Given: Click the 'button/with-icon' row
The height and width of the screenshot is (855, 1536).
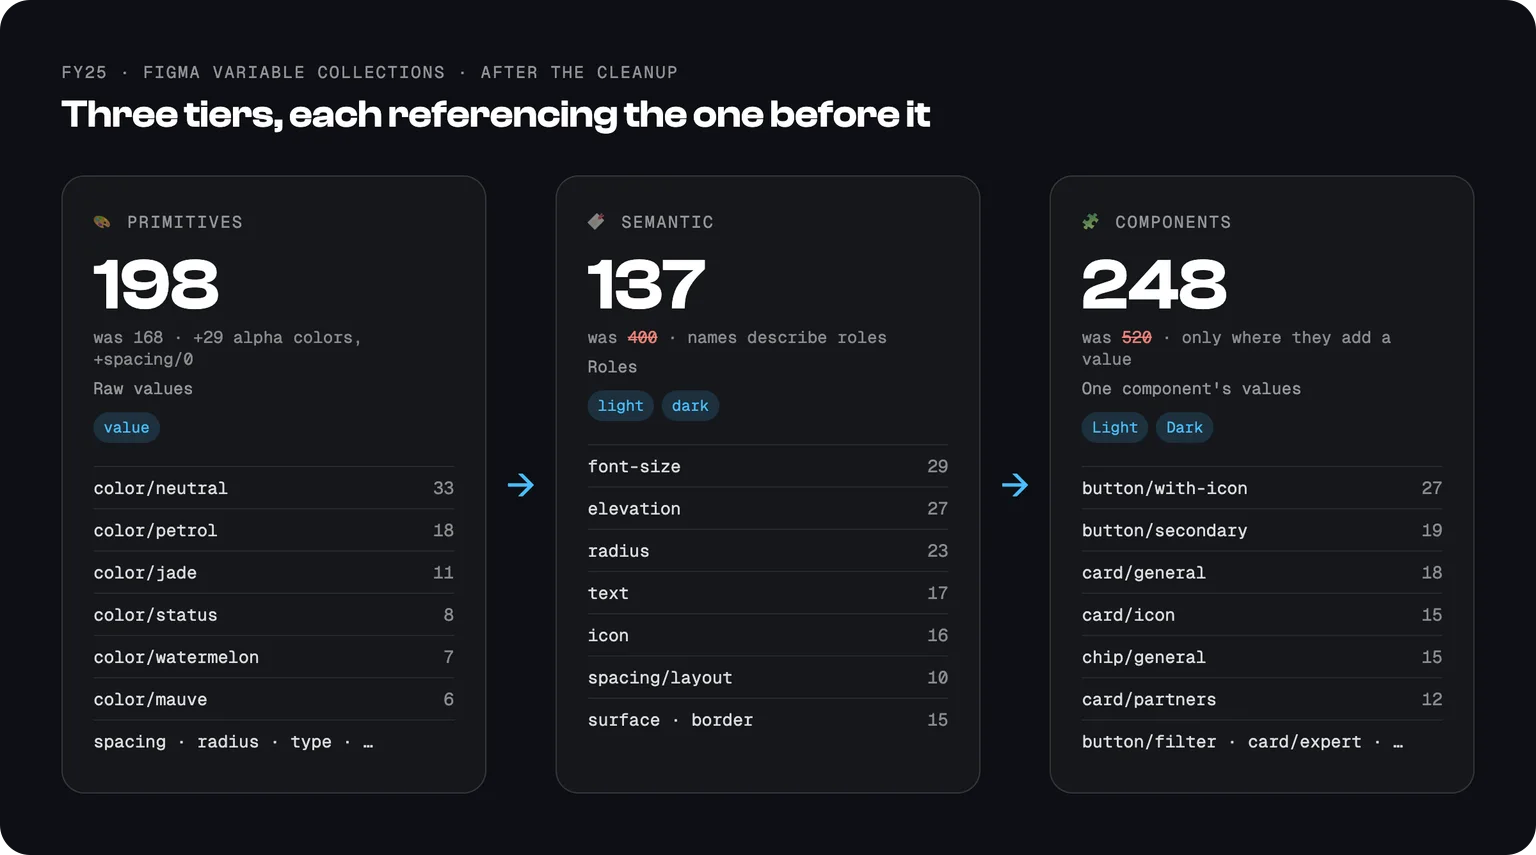Looking at the screenshot, I should (x=1262, y=488).
